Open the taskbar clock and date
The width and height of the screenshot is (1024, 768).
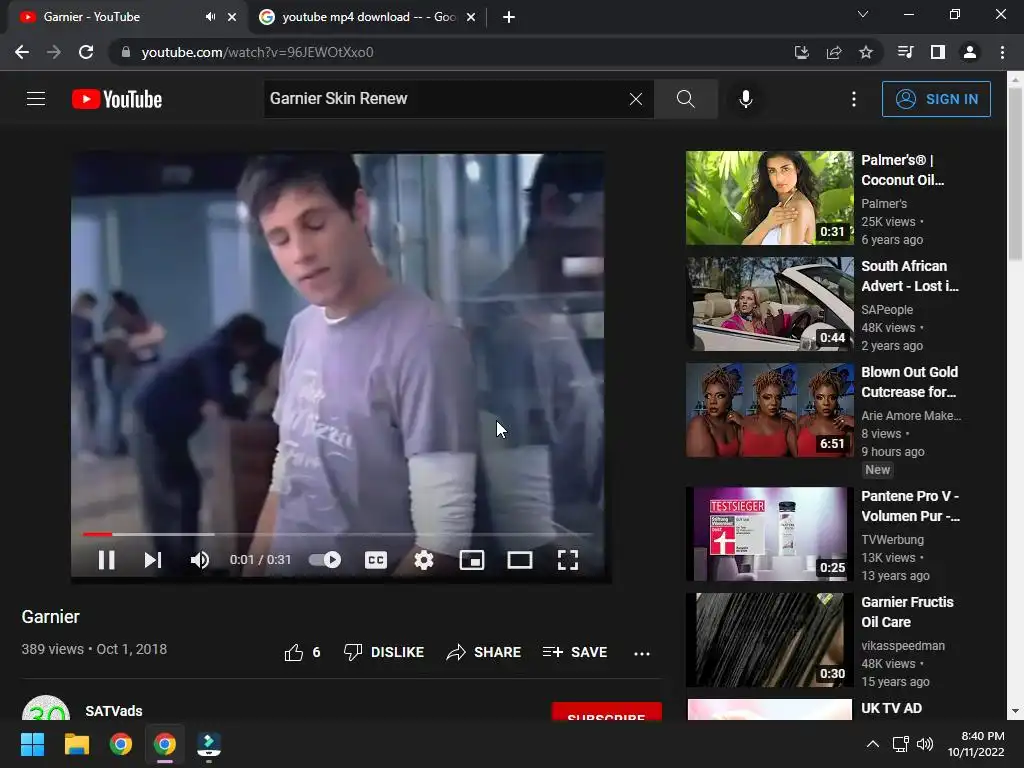click(976, 744)
